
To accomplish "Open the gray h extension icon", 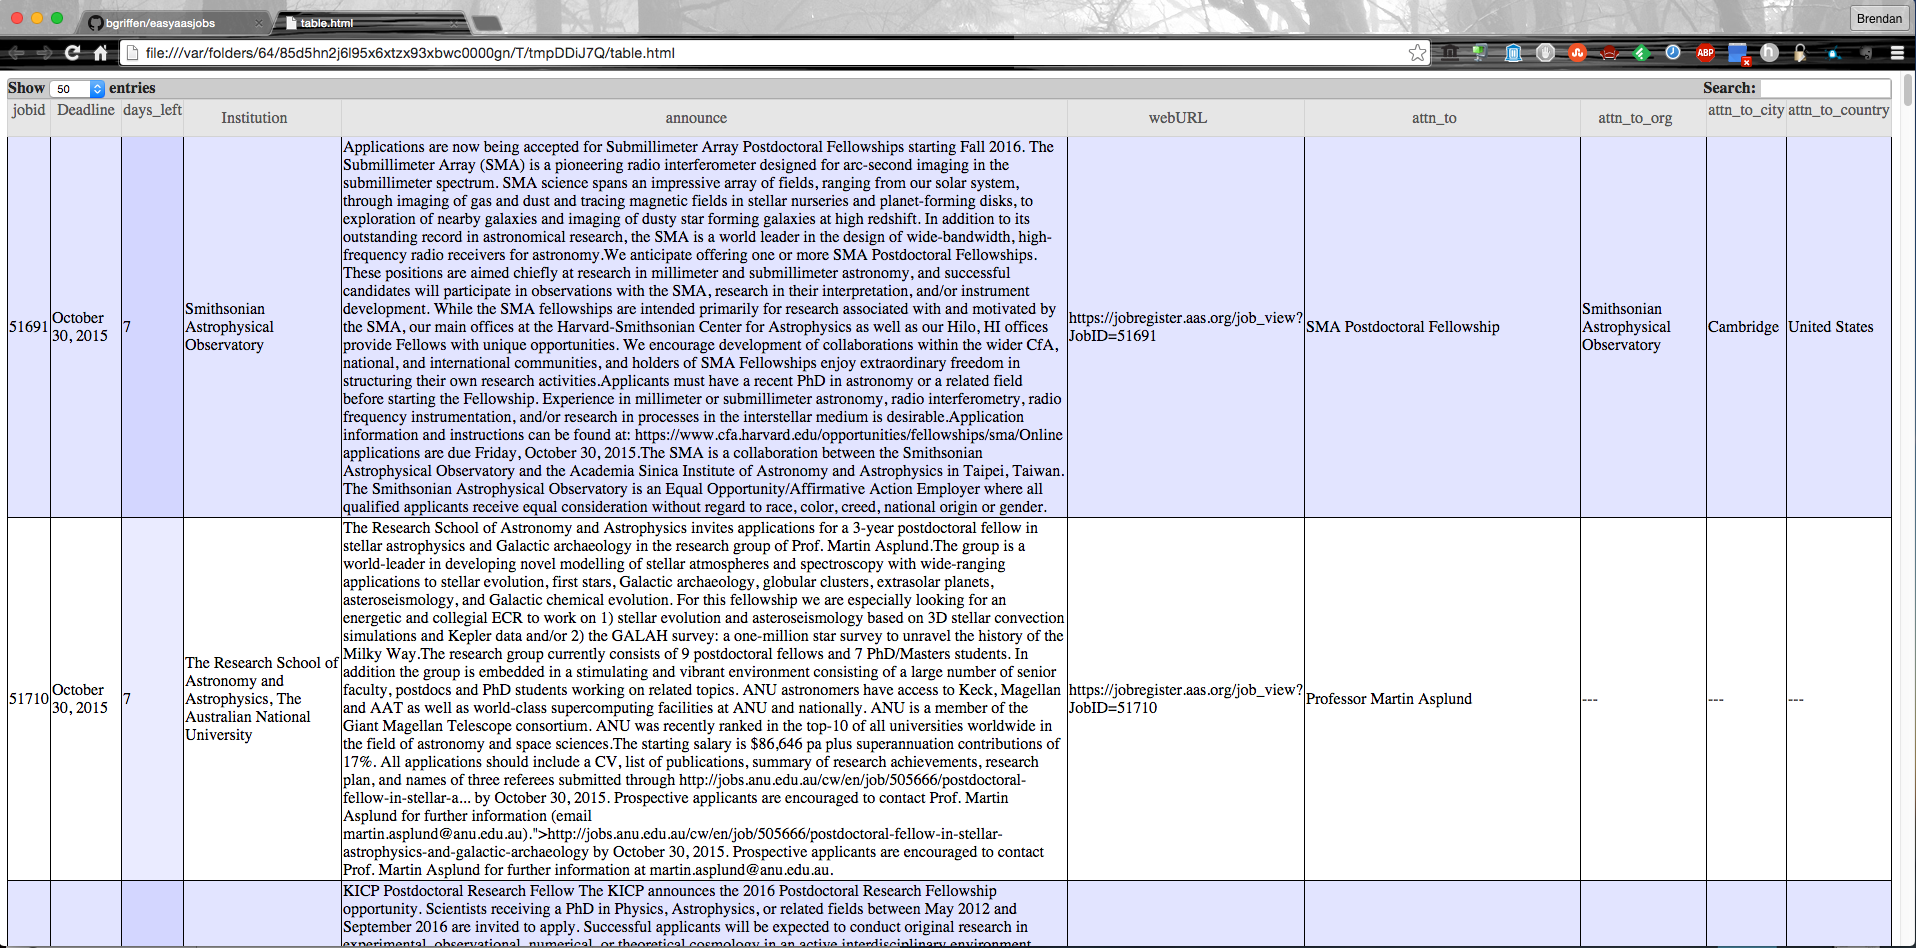I will coord(1769,52).
